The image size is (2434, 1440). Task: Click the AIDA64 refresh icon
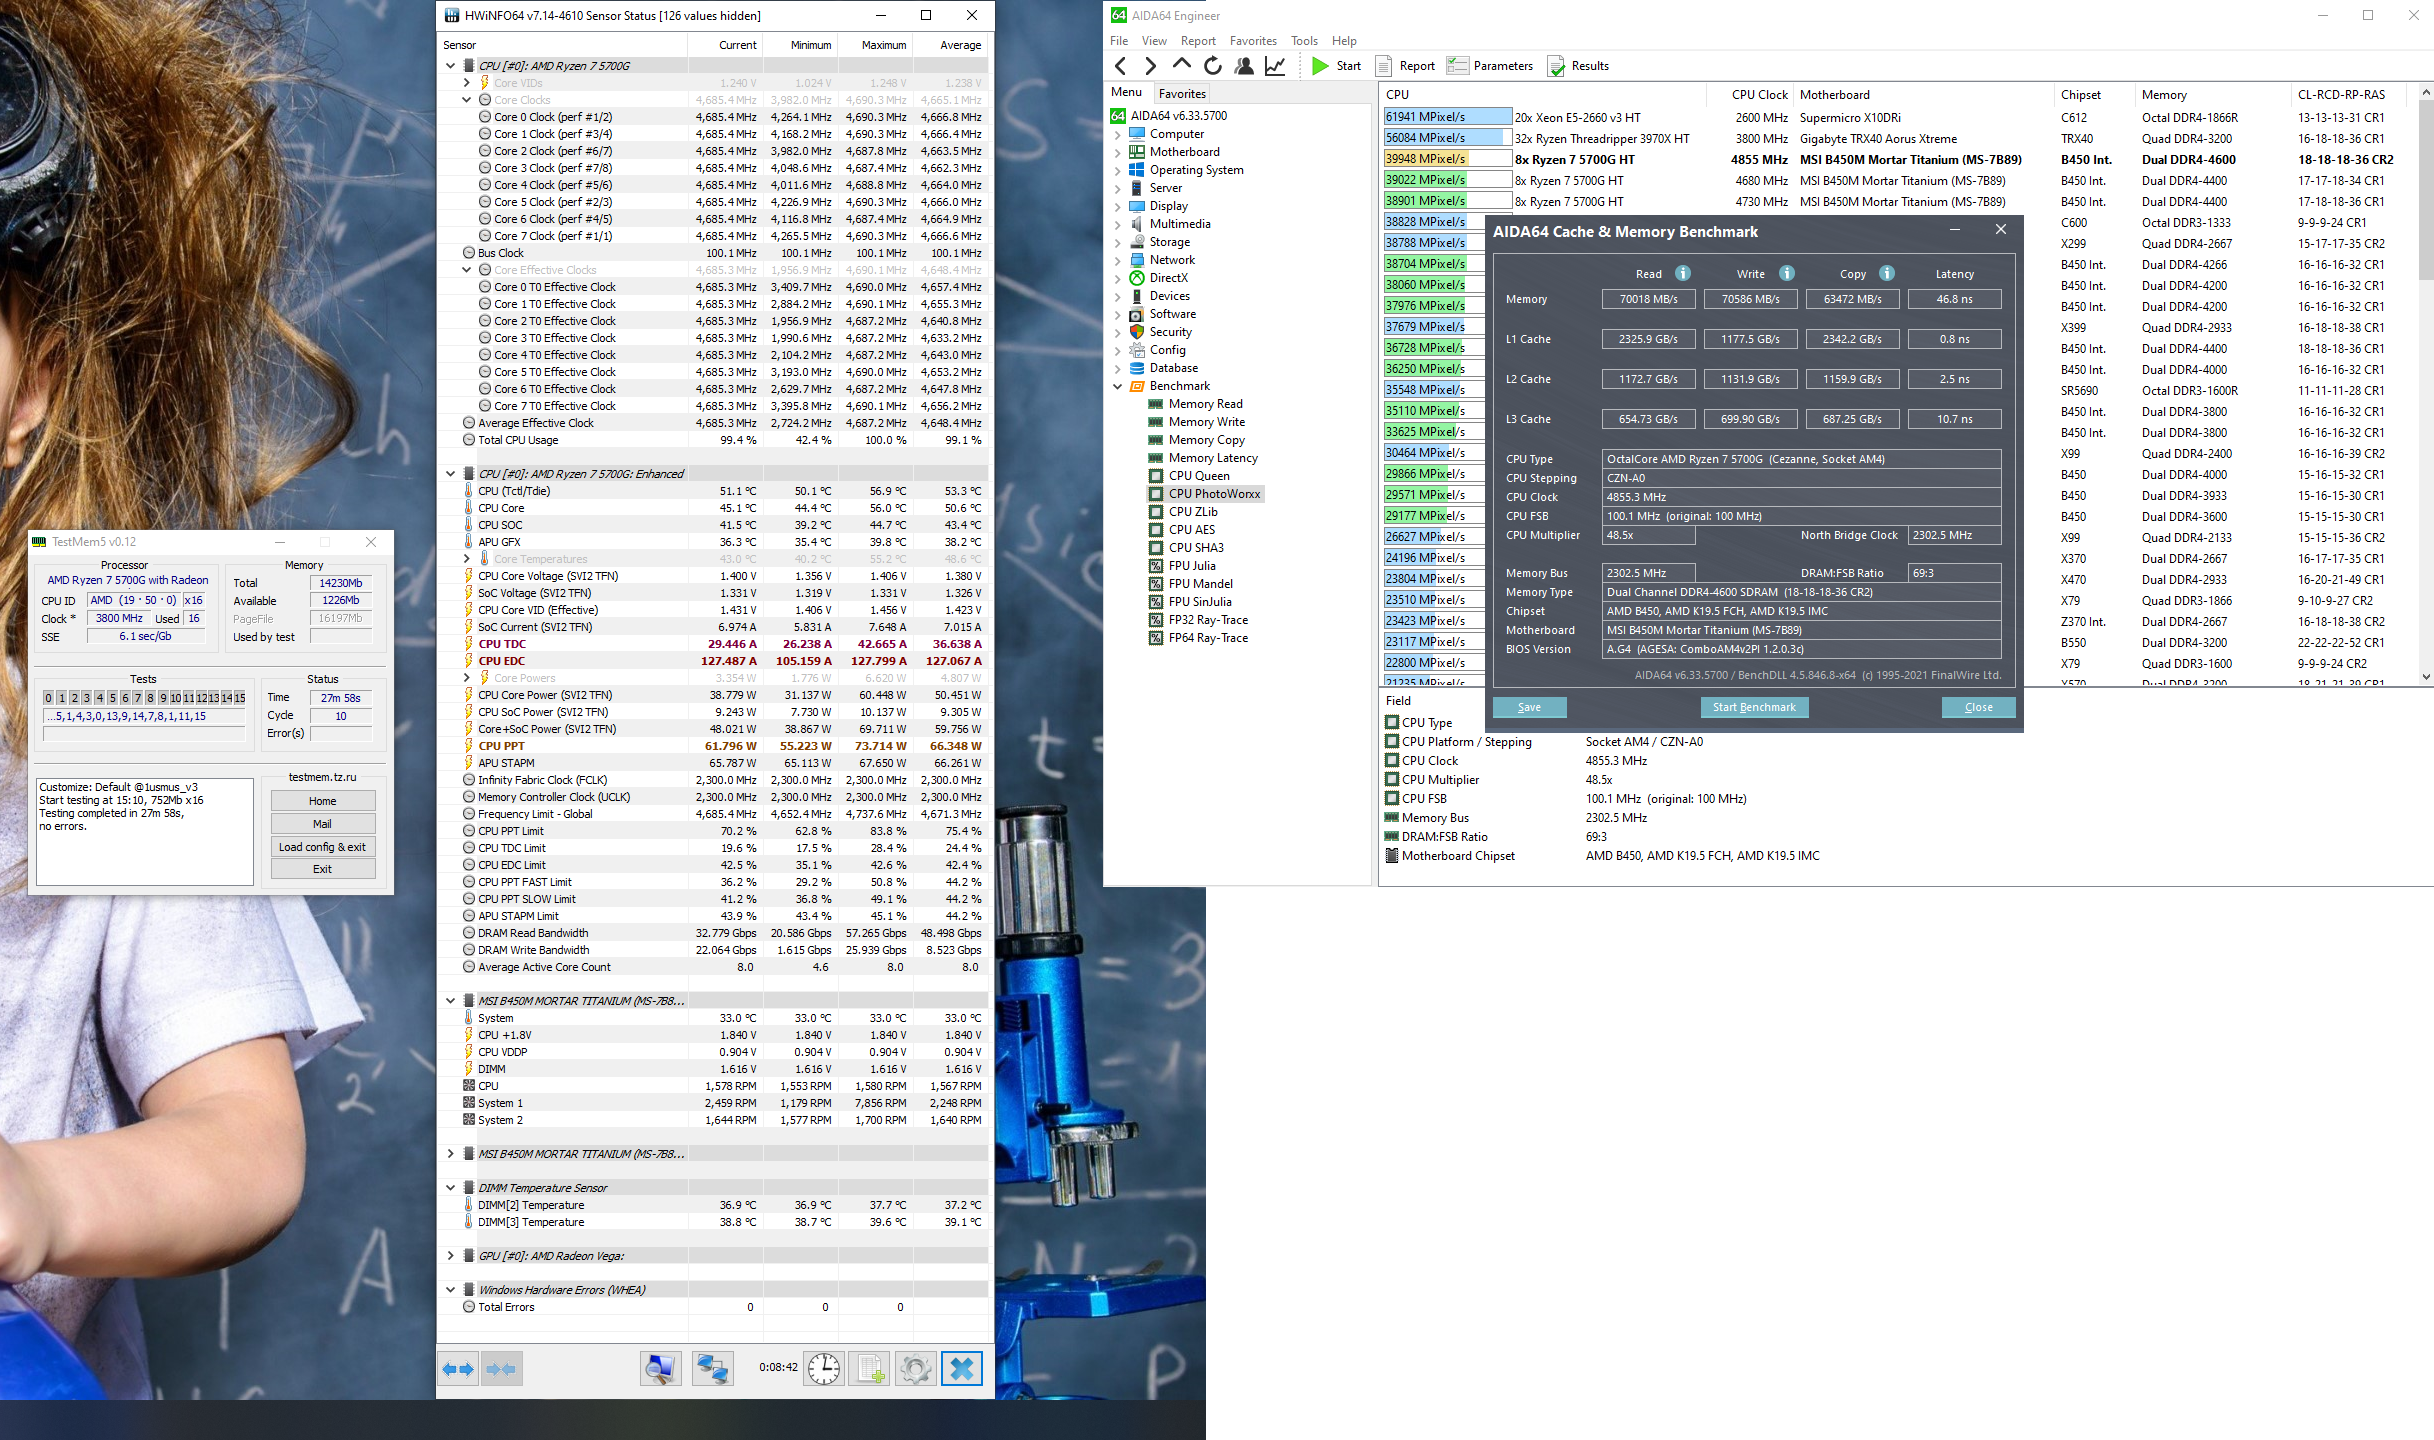[x=1213, y=66]
